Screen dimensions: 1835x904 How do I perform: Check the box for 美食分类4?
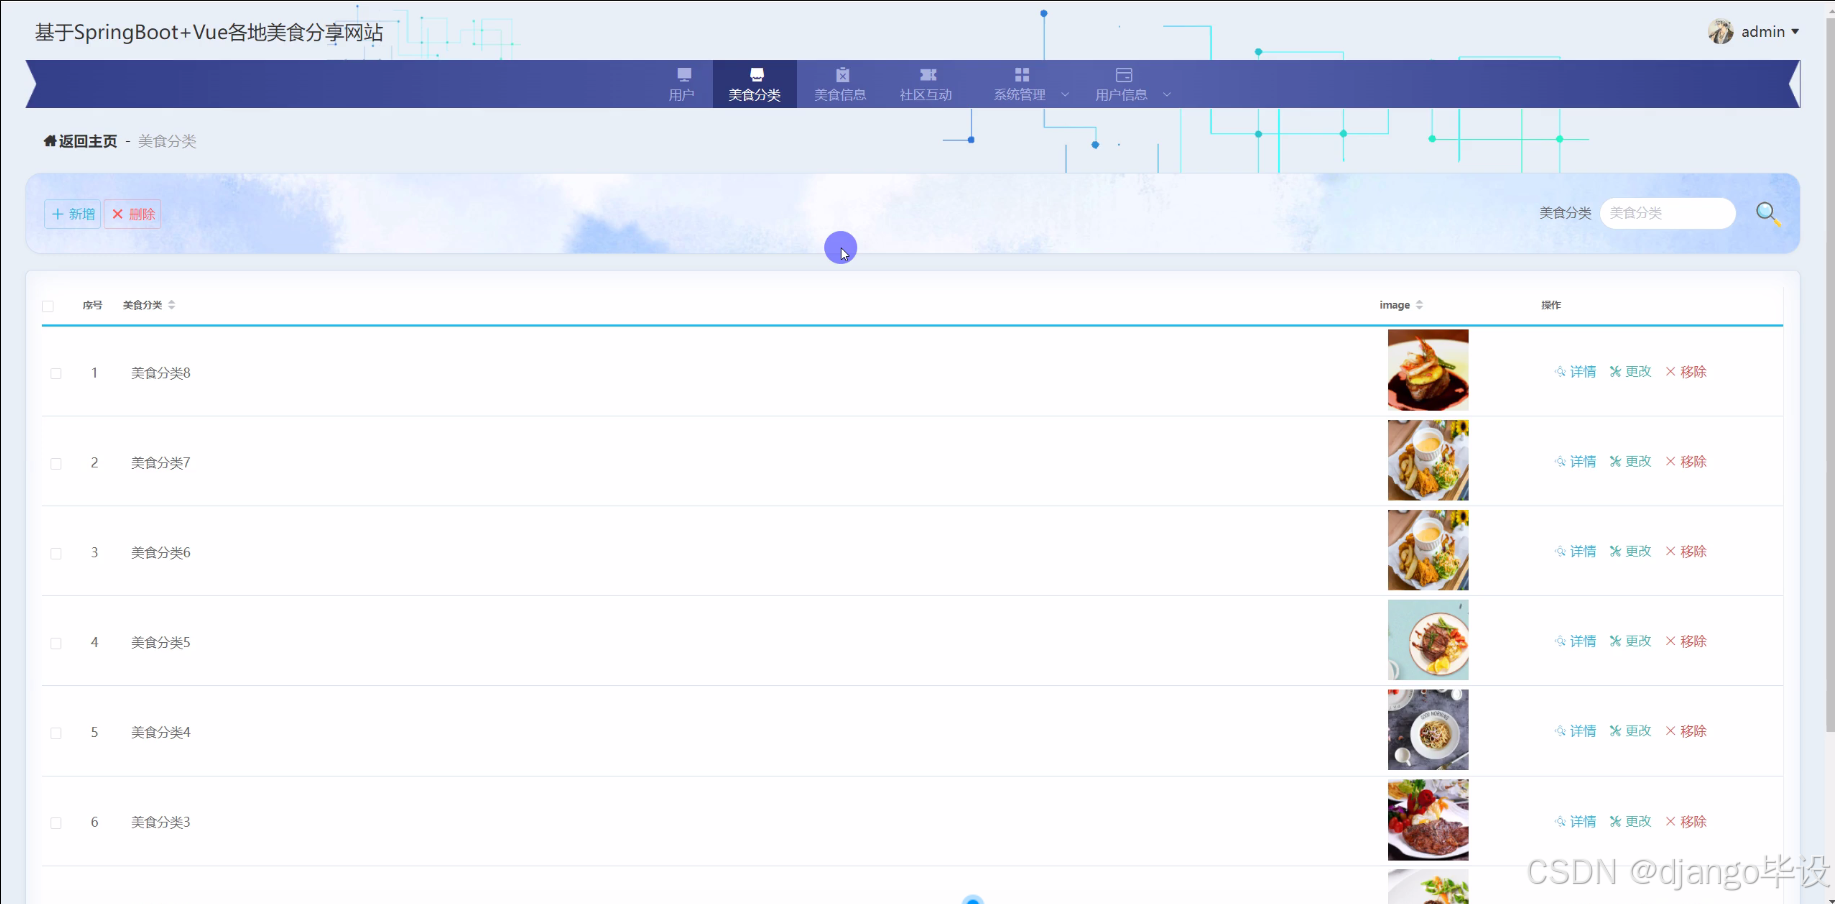(56, 733)
